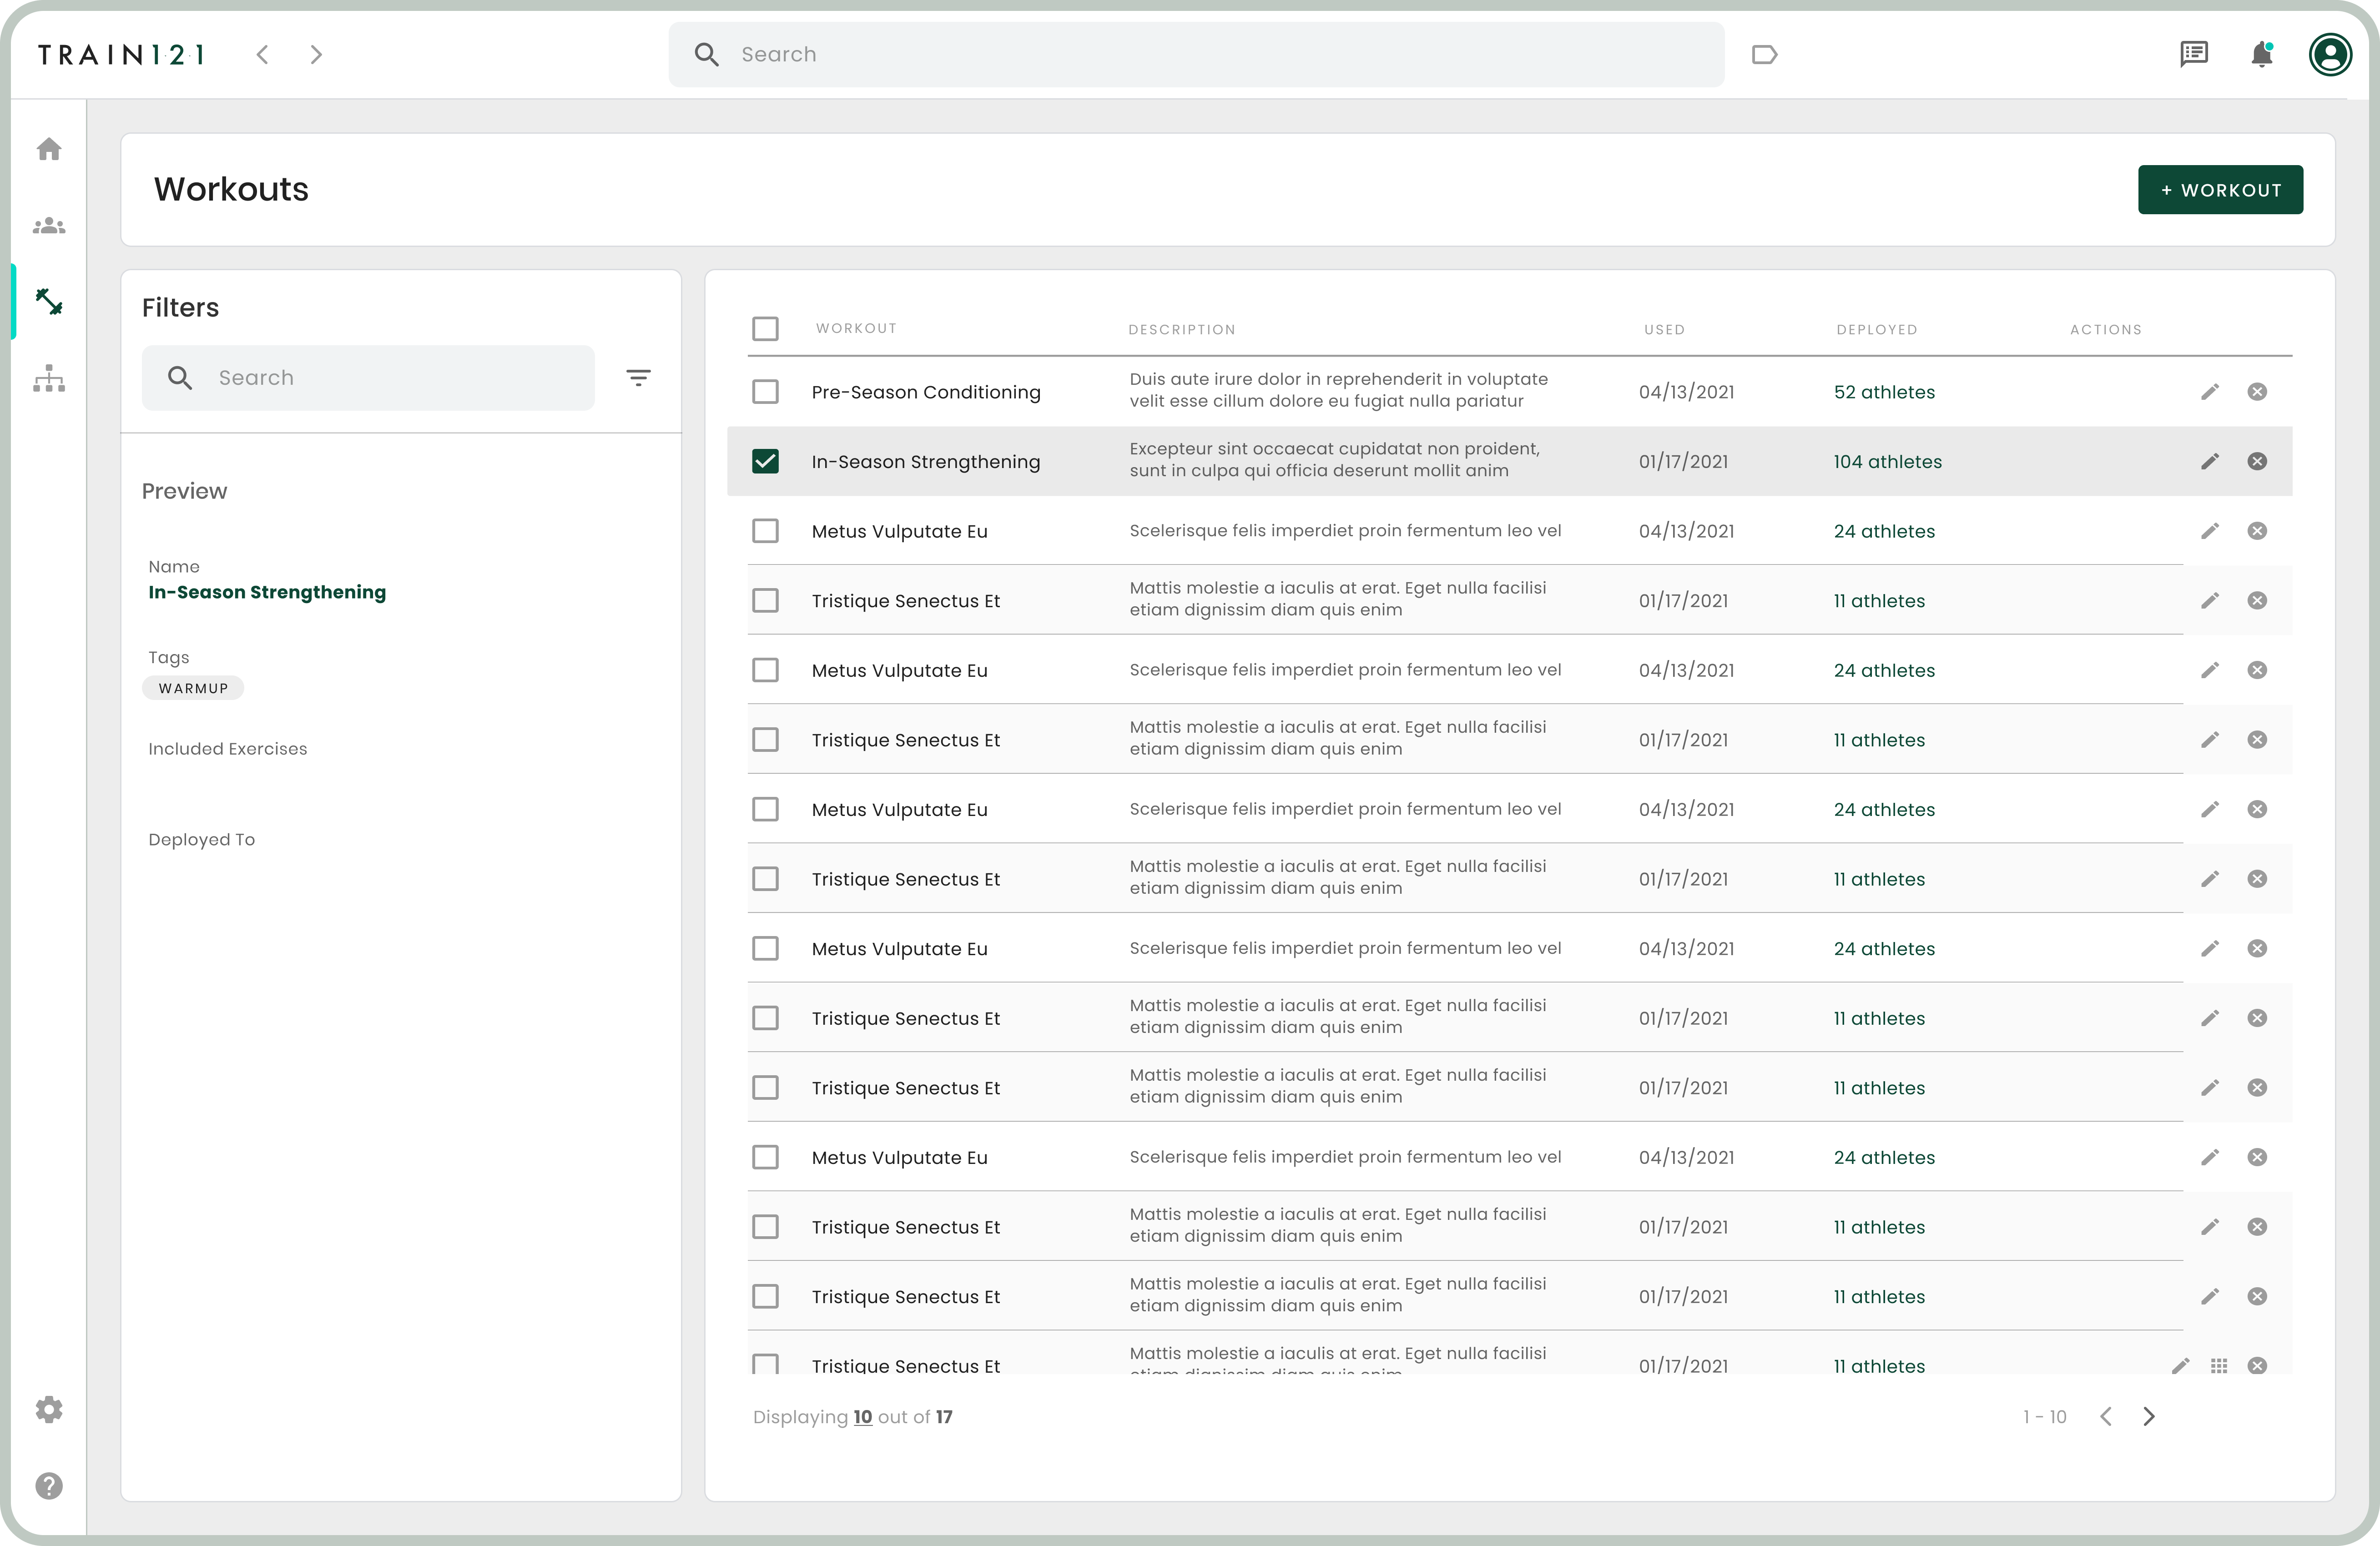Image resolution: width=2380 pixels, height=1546 pixels.
Task: Expand the filter options icon
Action: point(638,378)
